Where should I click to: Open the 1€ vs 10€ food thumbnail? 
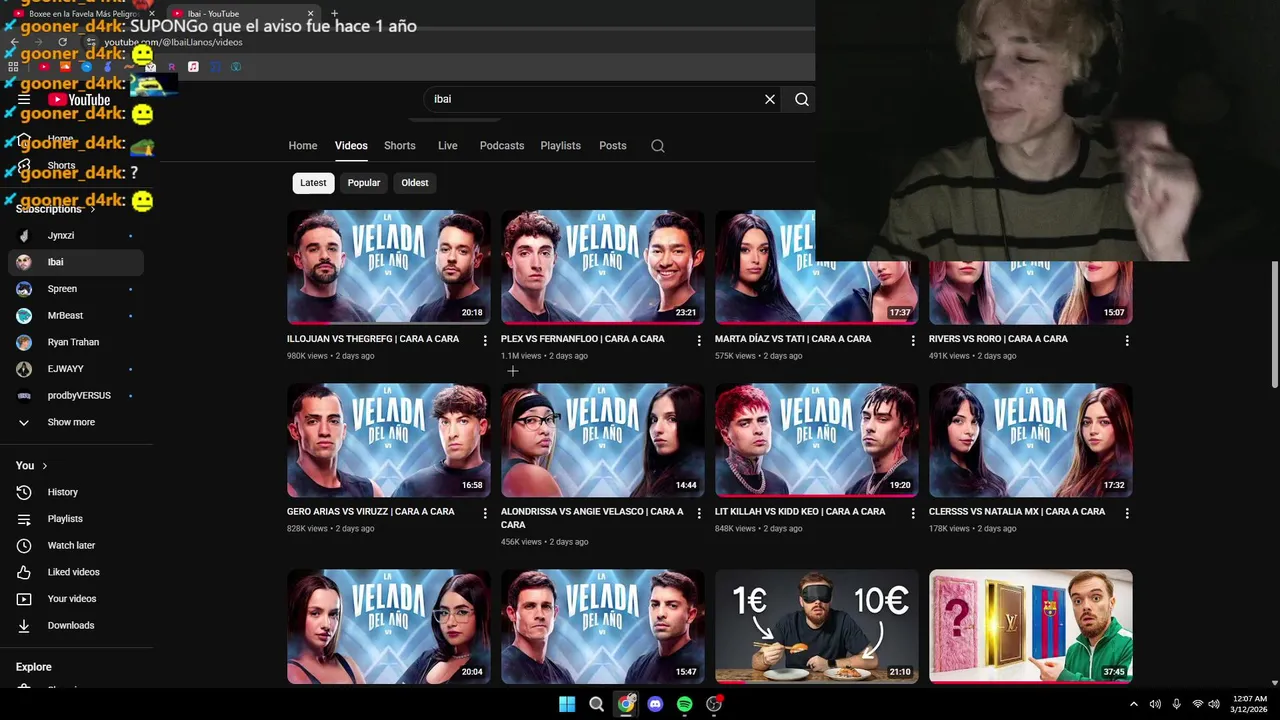click(x=817, y=627)
